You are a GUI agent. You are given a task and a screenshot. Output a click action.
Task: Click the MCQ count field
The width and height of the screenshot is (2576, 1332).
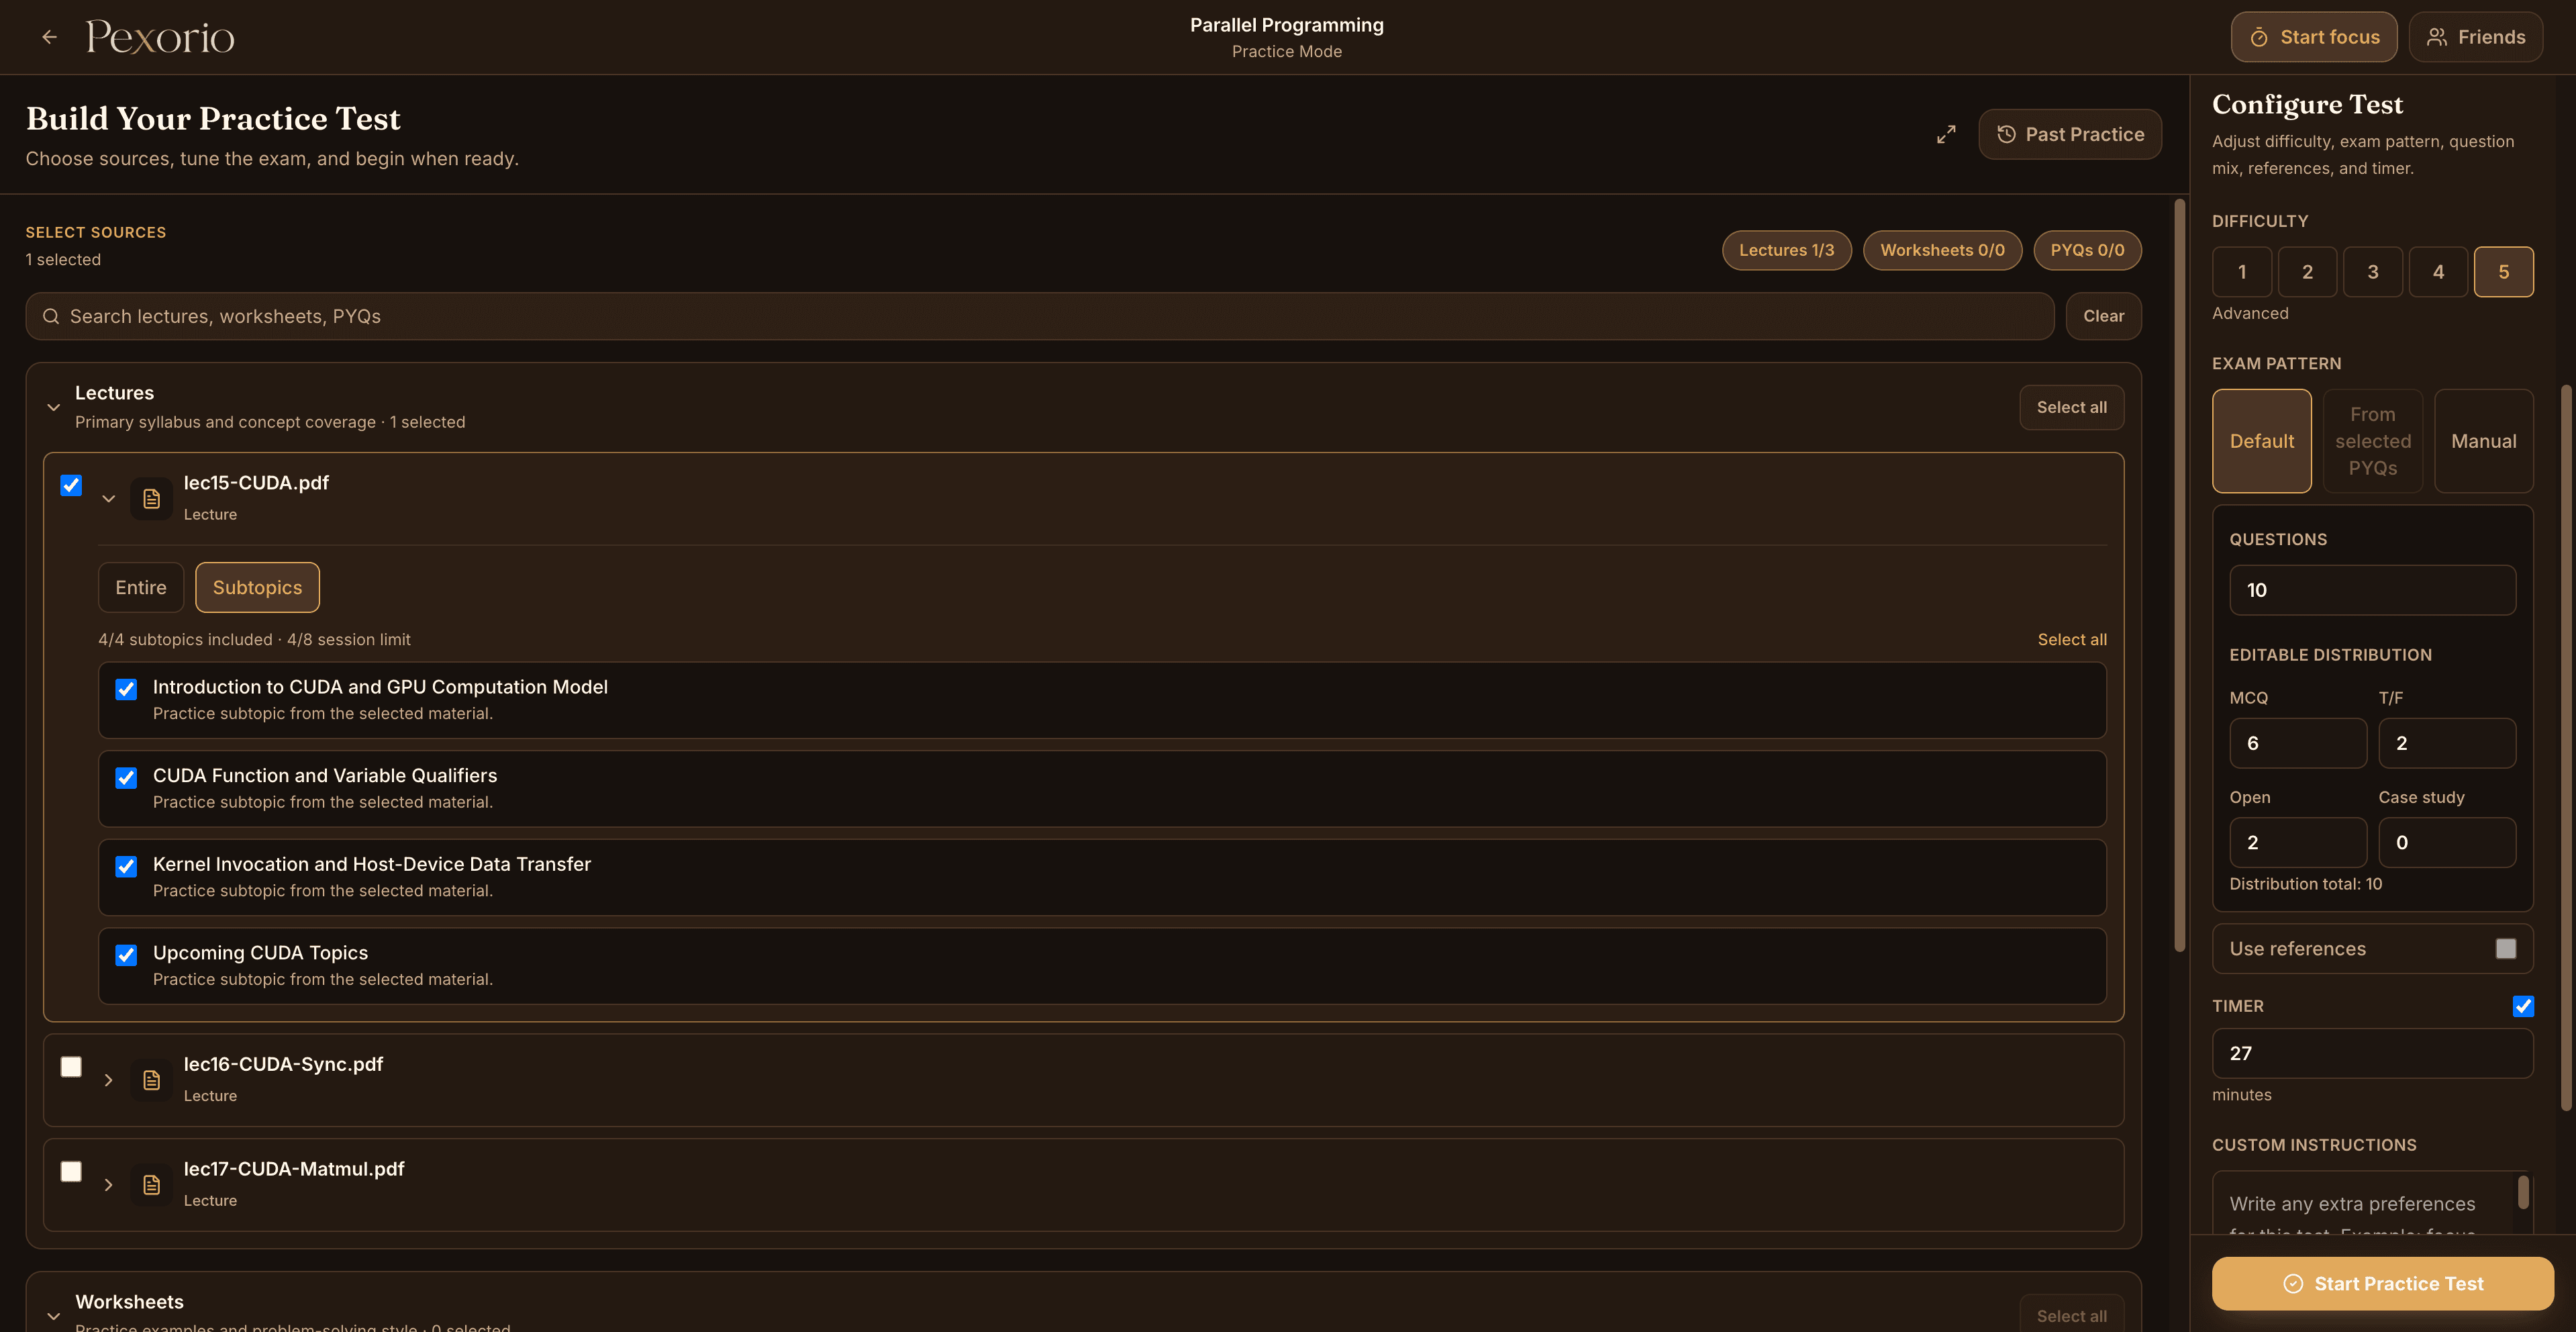point(2297,743)
